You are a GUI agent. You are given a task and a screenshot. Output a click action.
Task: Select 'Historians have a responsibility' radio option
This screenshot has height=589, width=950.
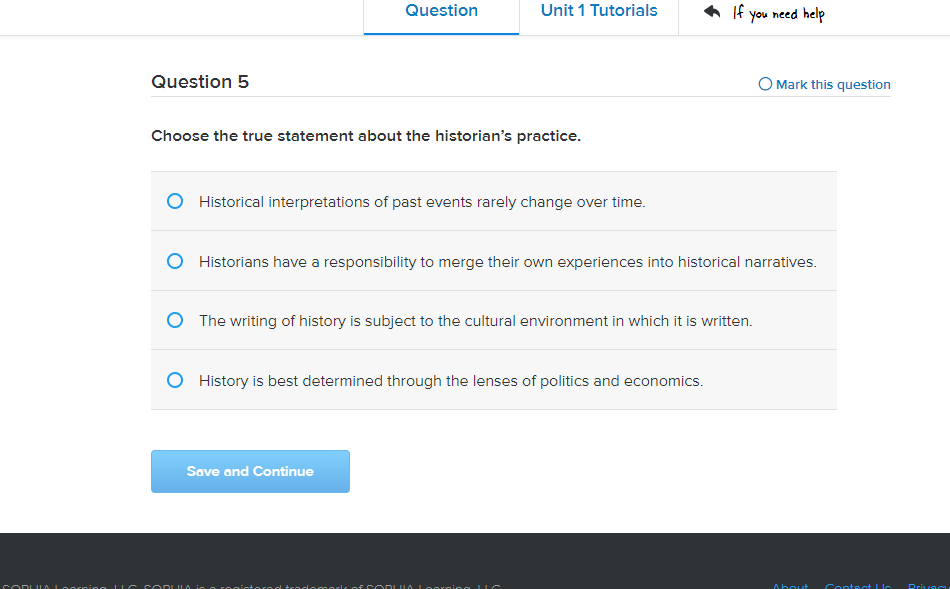(x=174, y=261)
